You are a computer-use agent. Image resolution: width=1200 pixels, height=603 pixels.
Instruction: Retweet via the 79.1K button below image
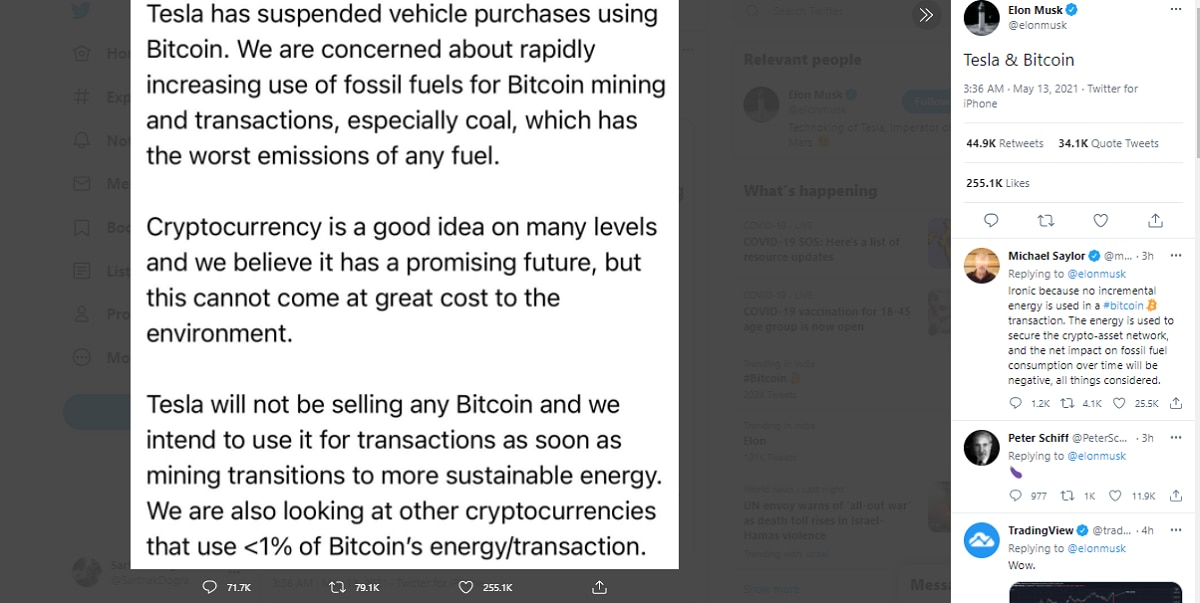[x=338, y=587]
